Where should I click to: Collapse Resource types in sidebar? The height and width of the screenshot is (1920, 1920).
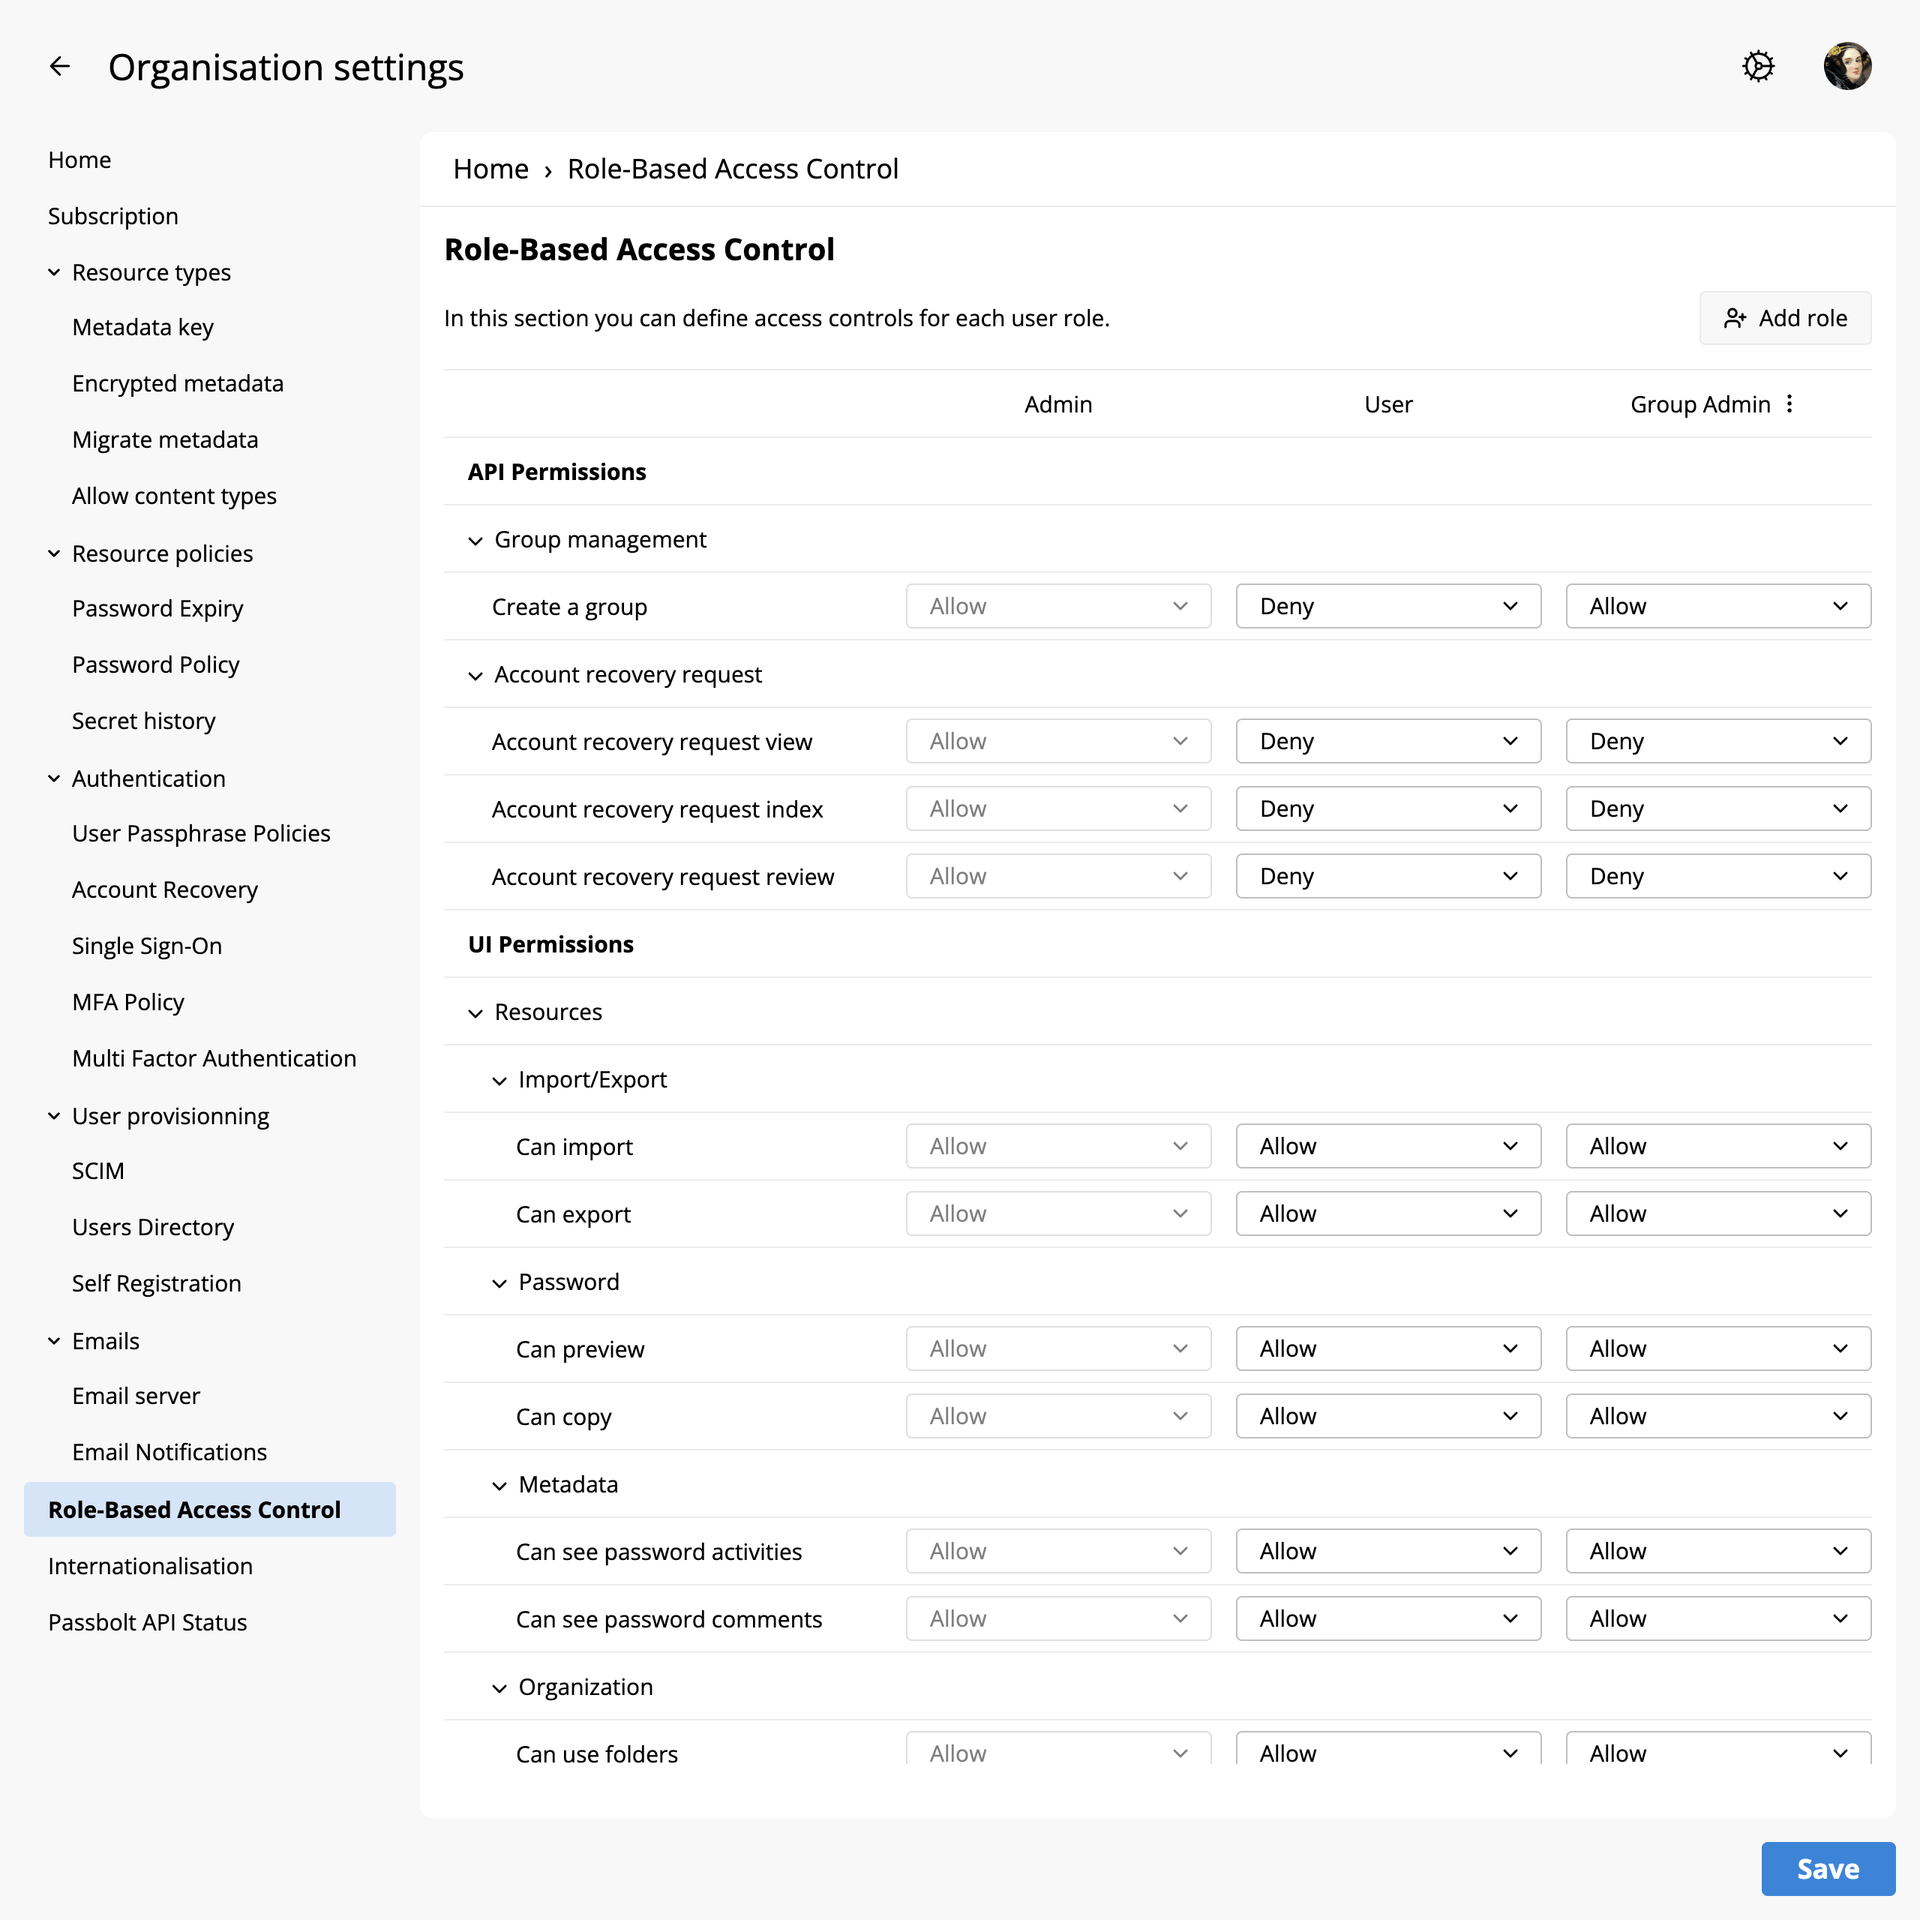point(54,273)
